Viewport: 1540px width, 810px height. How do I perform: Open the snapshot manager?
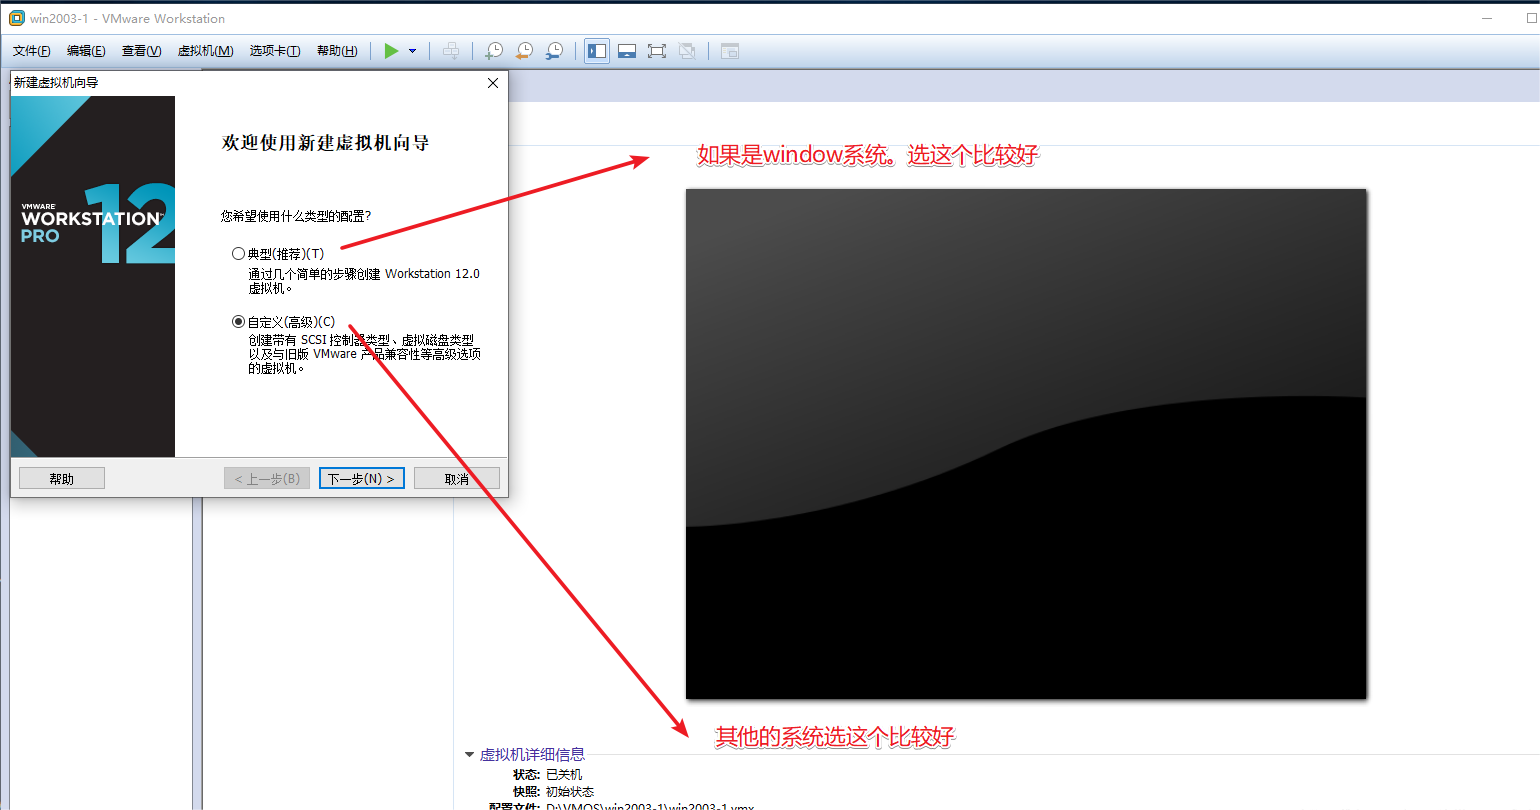click(x=554, y=50)
